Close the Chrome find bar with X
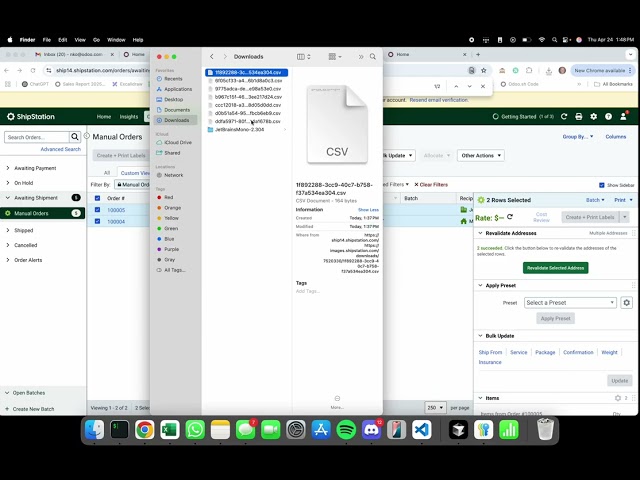 (483, 87)
